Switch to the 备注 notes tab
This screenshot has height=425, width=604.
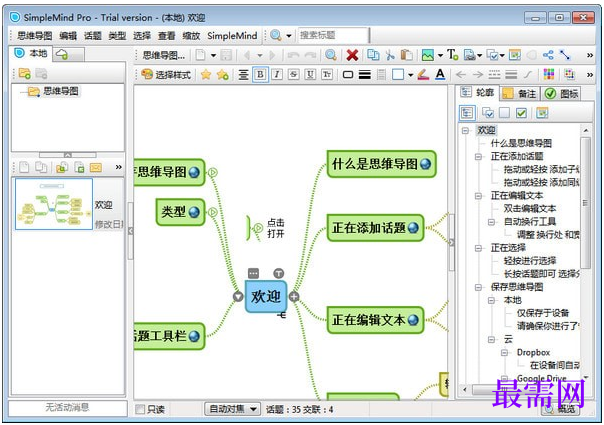520,93
